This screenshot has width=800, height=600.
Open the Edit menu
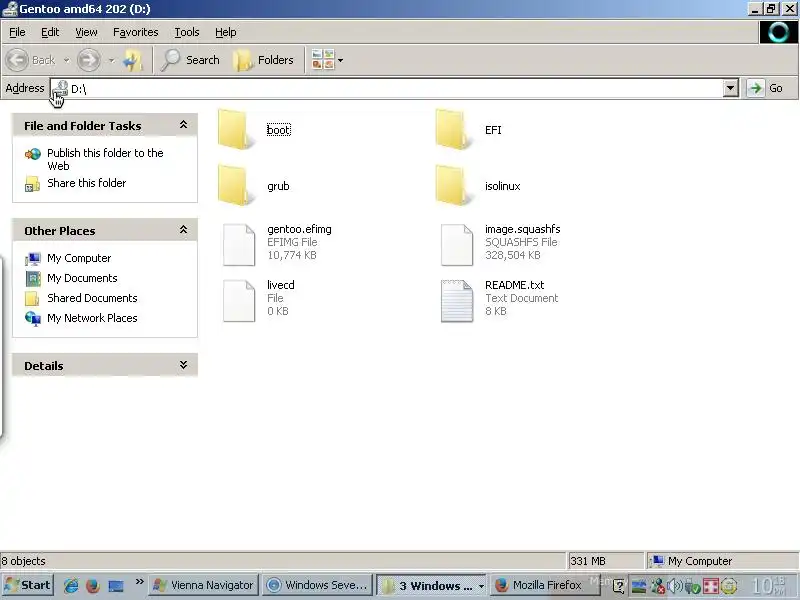pos(50,32)
